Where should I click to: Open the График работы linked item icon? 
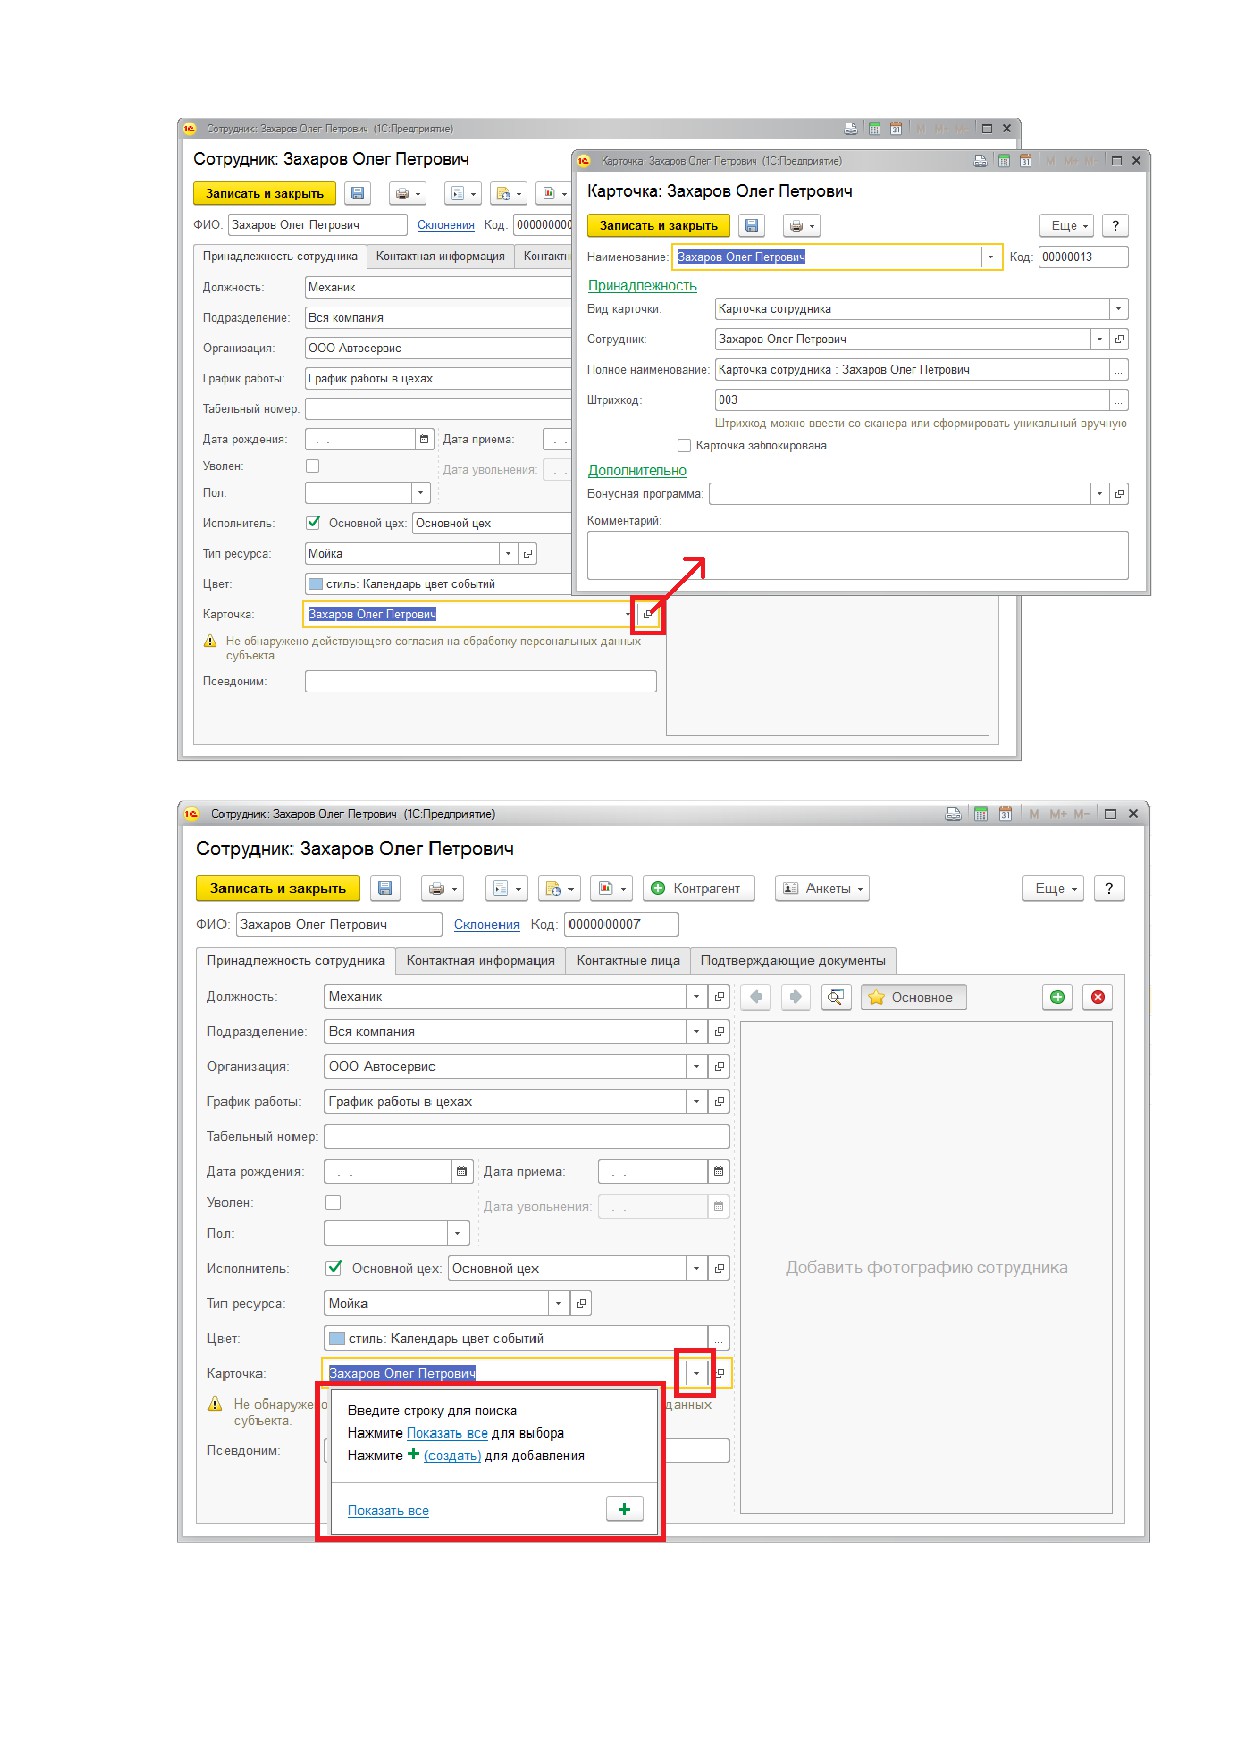719,1102
